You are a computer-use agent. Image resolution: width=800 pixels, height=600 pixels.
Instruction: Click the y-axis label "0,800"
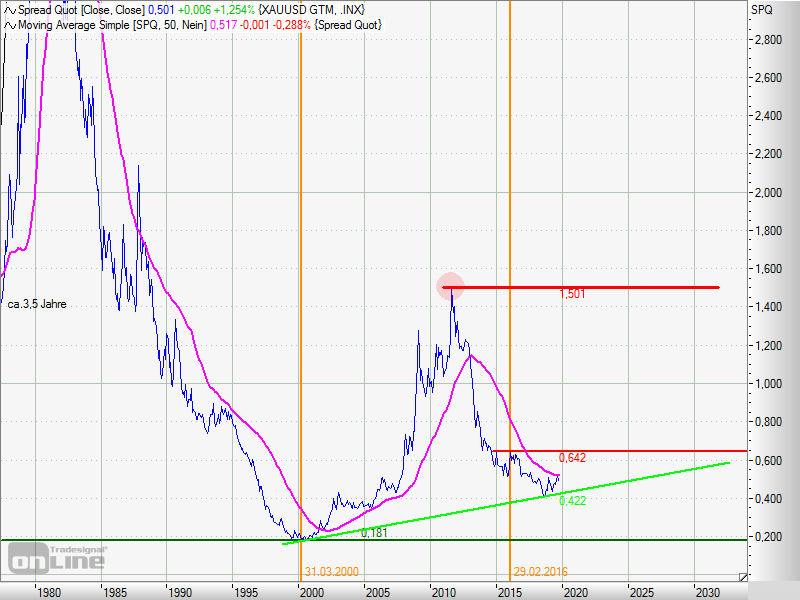768,422
